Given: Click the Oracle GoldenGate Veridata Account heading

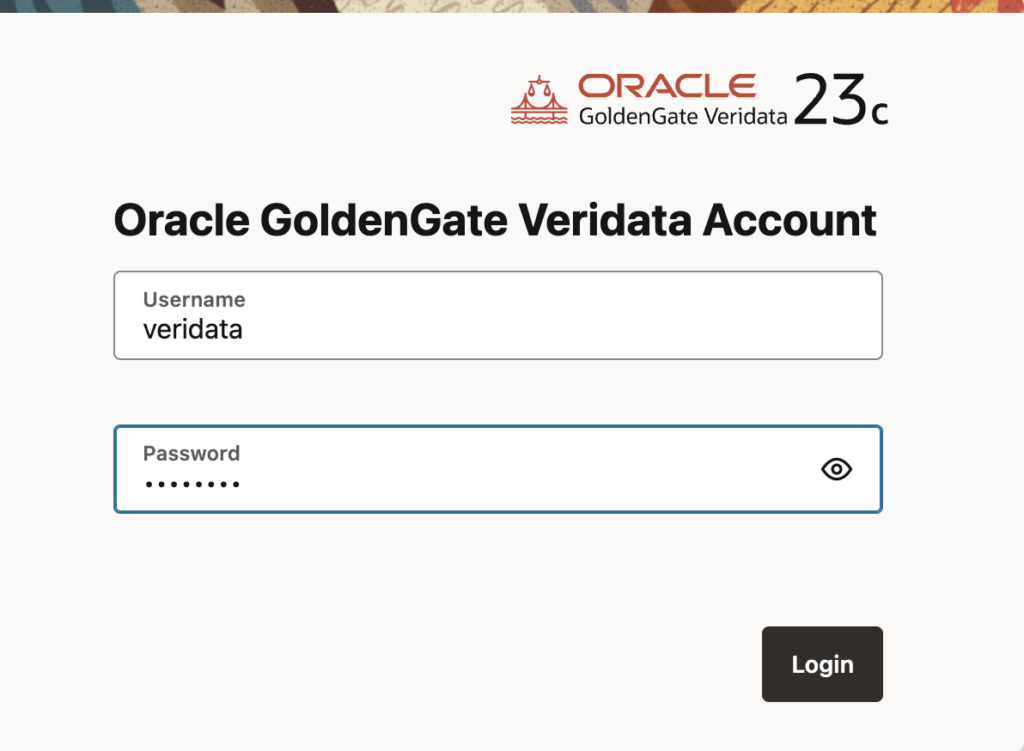Looking at the screenshot, I should click(x=495, y=220).
